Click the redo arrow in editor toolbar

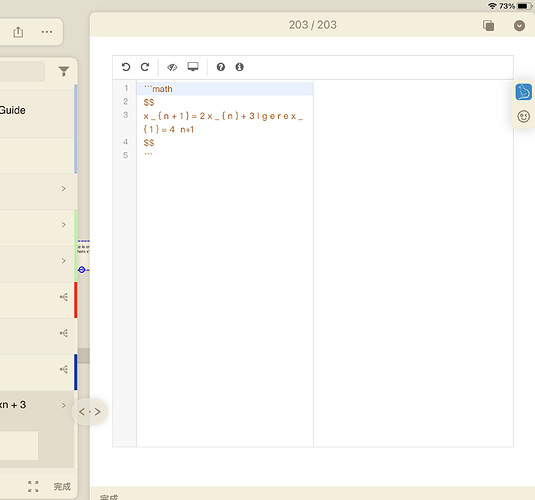(x=145, y=67)
